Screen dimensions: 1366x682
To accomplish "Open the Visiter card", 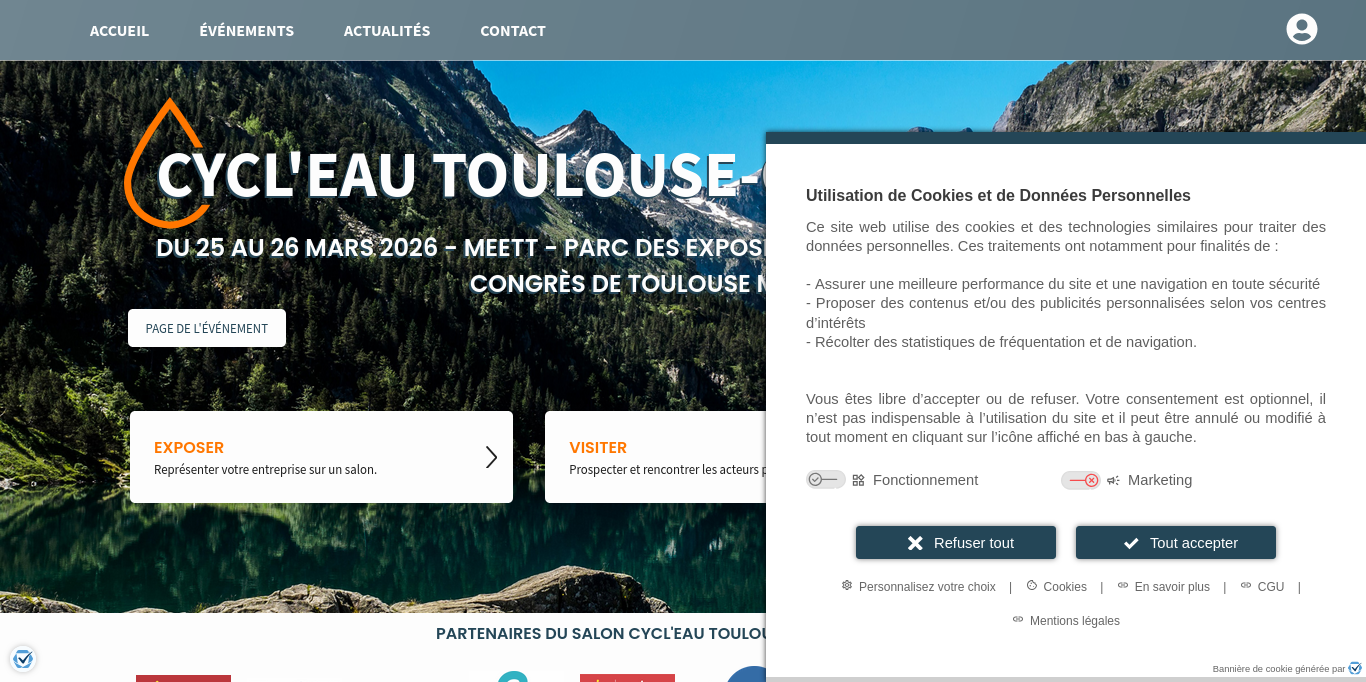I will click(655, 457).
